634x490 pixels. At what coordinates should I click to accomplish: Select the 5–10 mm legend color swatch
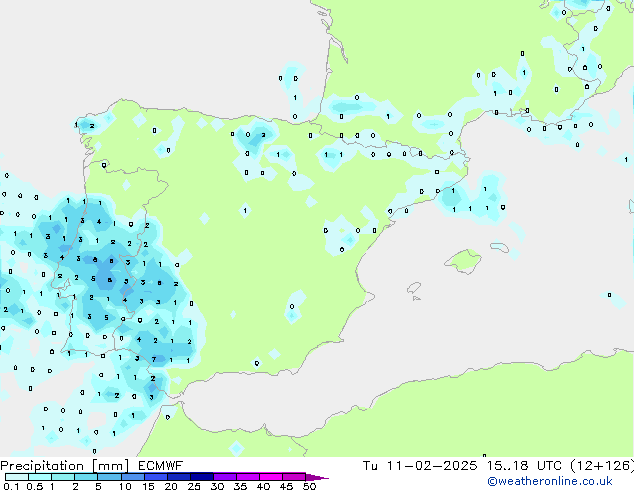109,477
